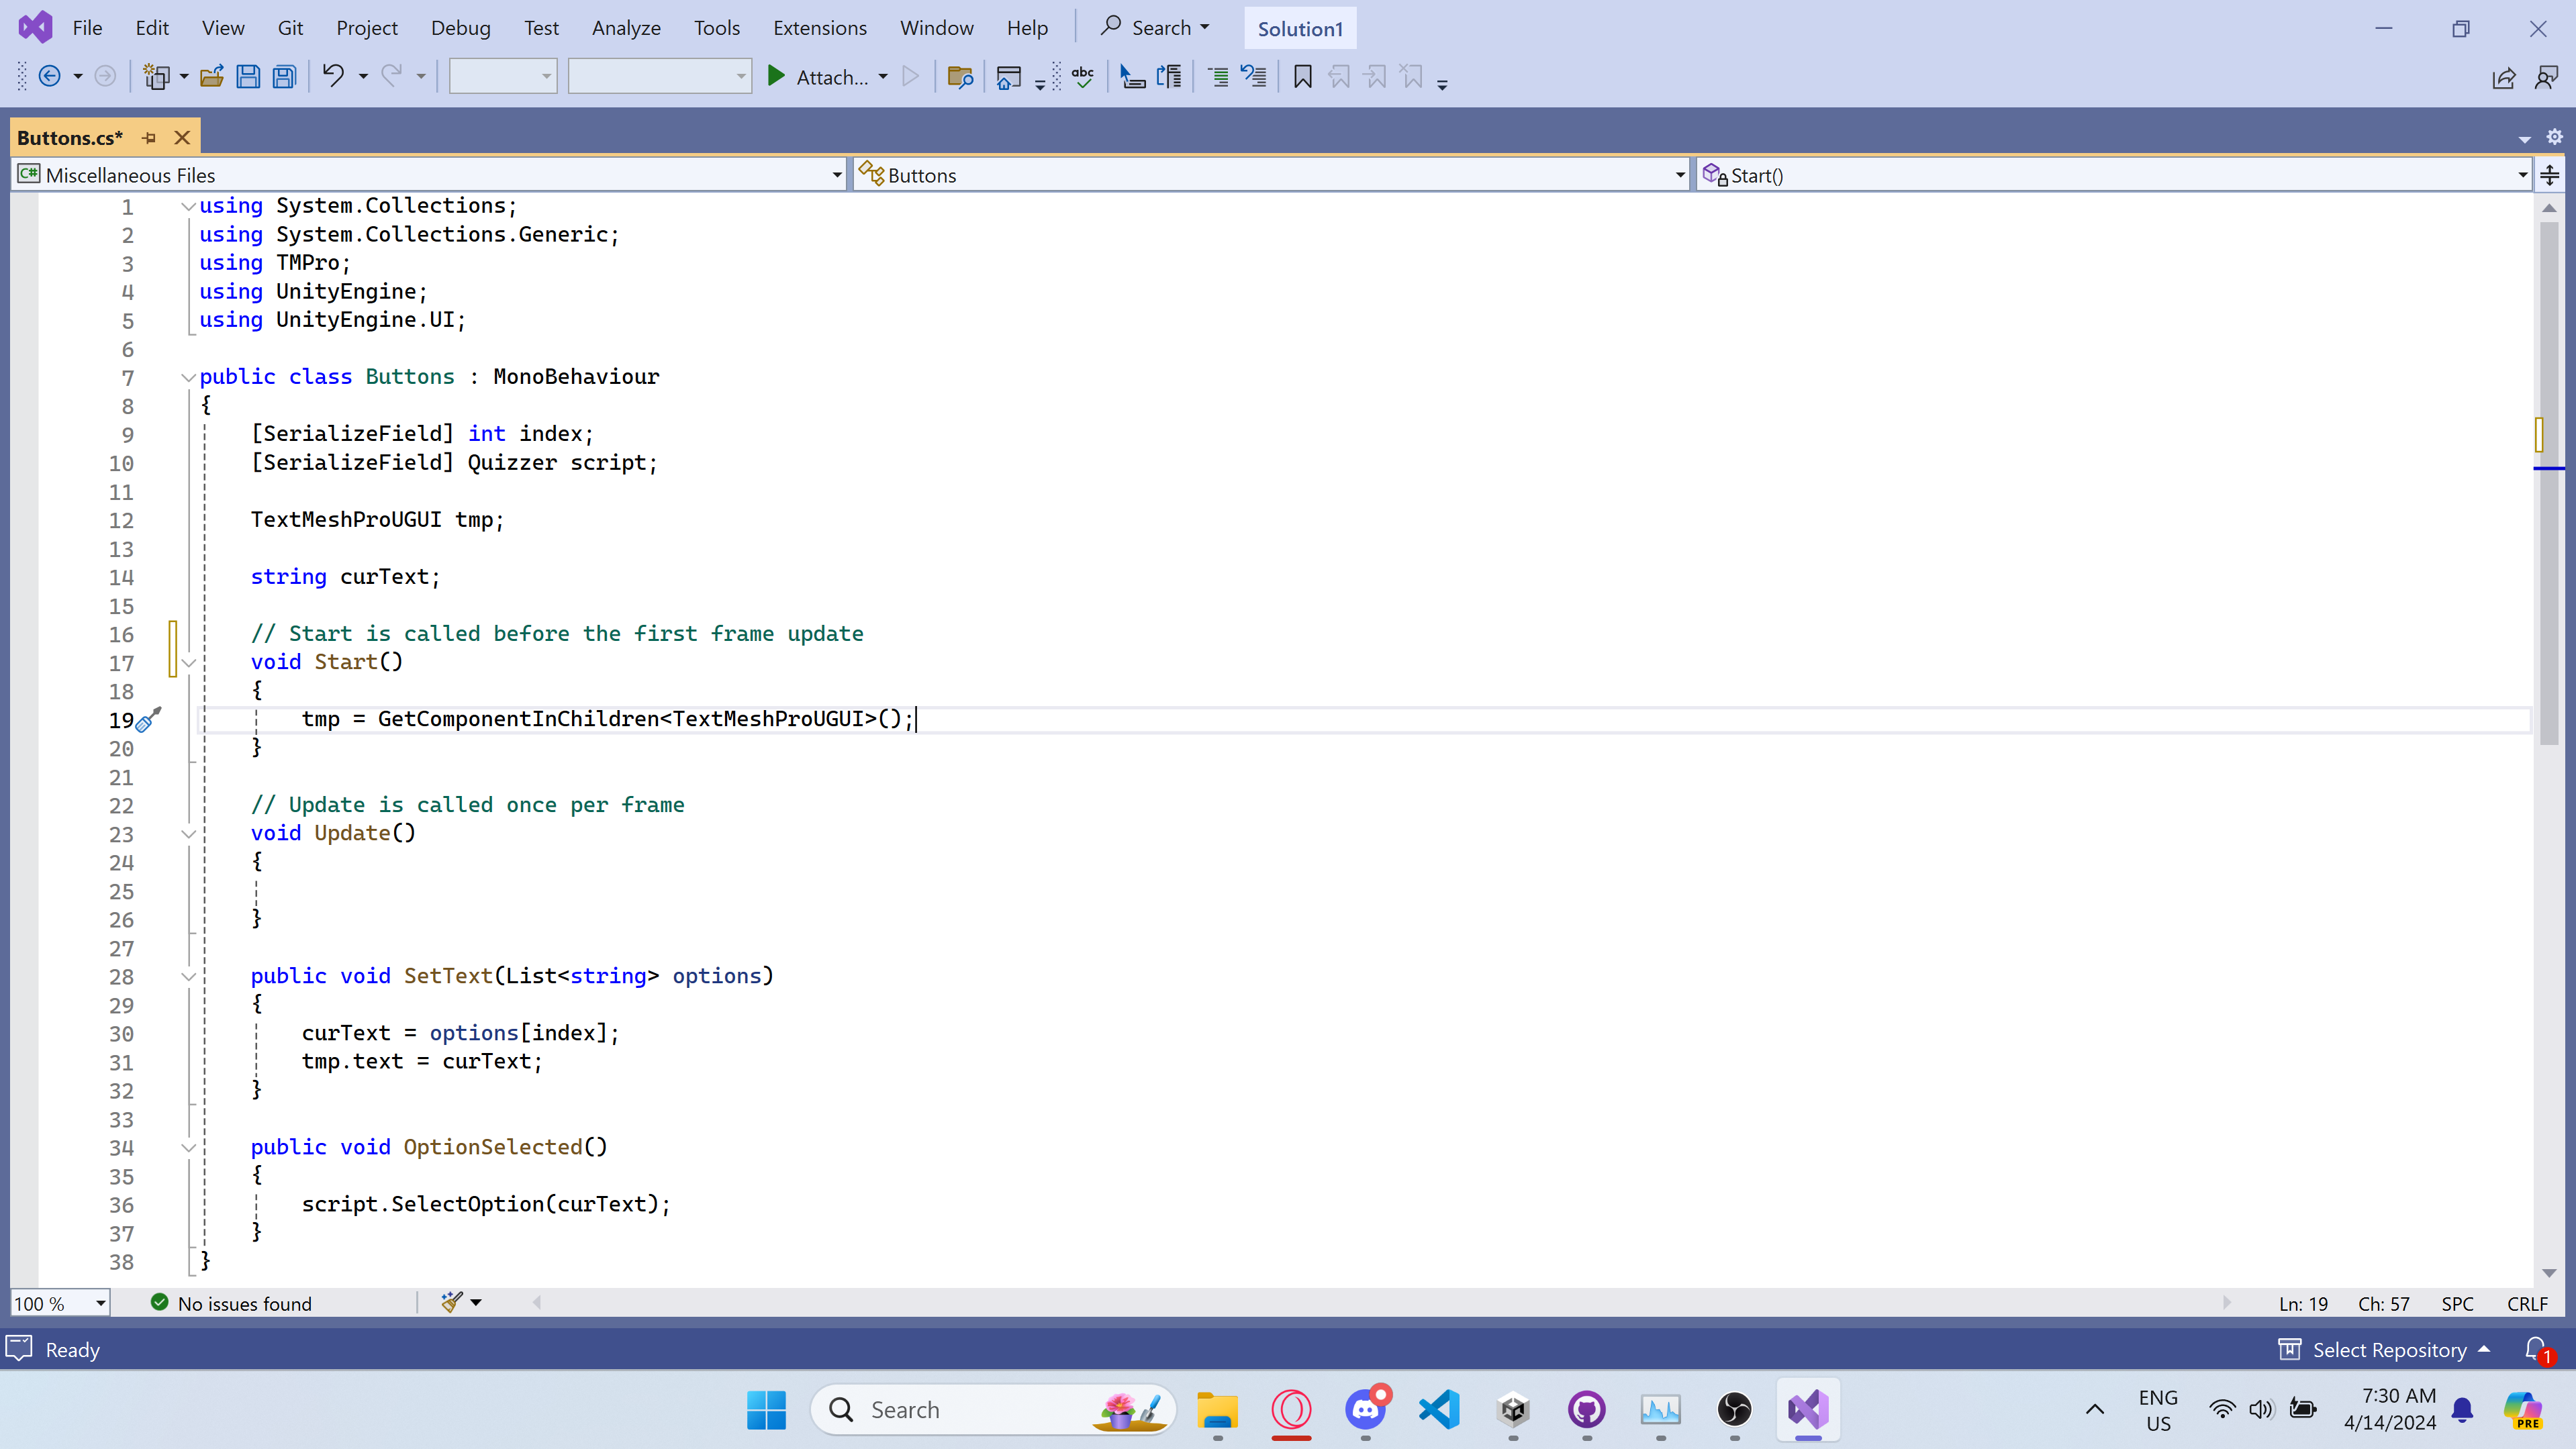Collapse the Start() method outline
The height and width of the screenshot is (1449, 2576).
click(x=188, y=663)
